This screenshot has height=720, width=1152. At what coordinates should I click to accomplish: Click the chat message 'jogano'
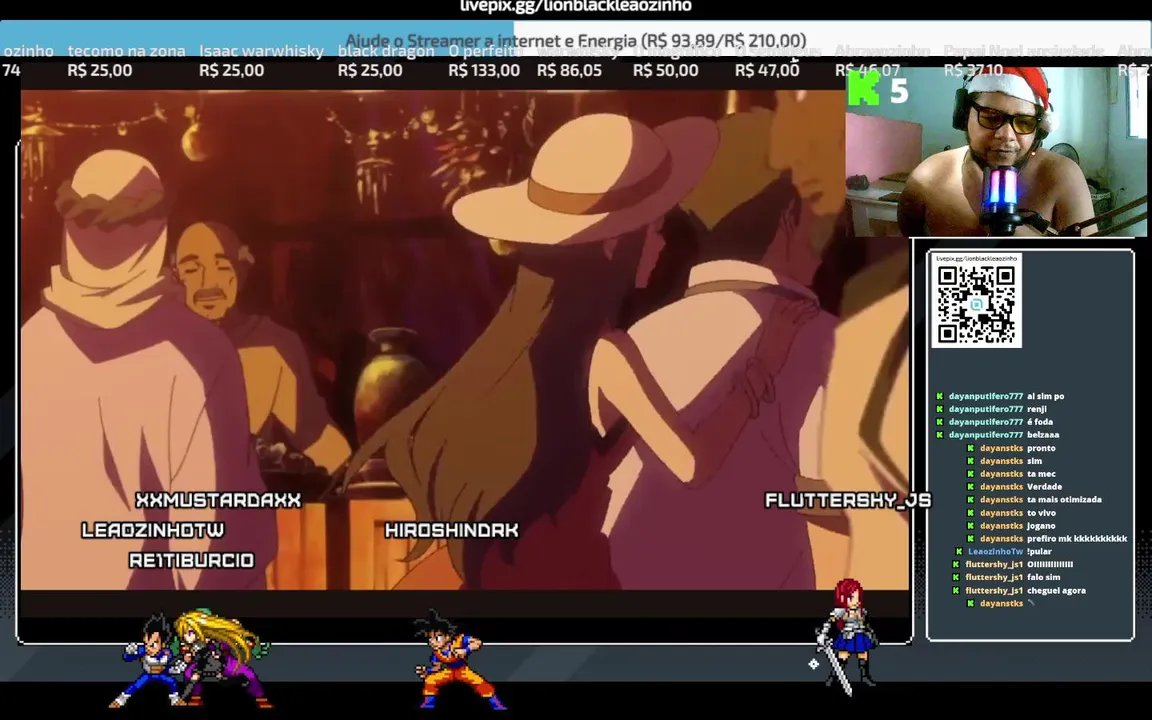(x=1041, y=526)
